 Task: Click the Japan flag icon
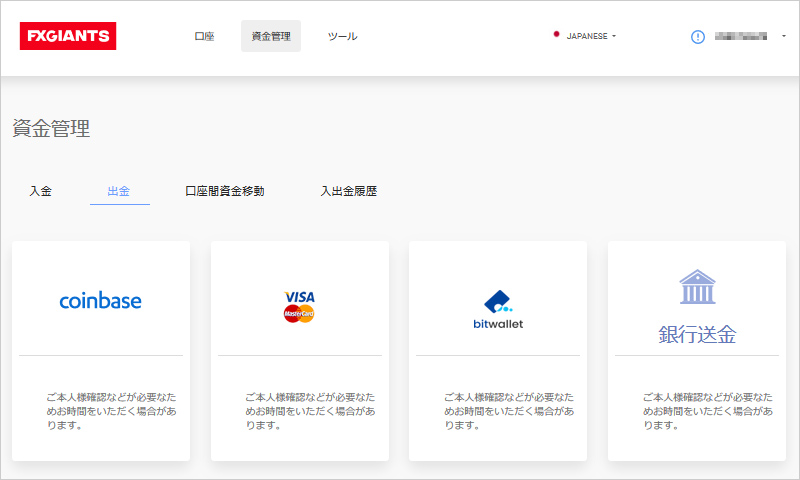[556, 34]
